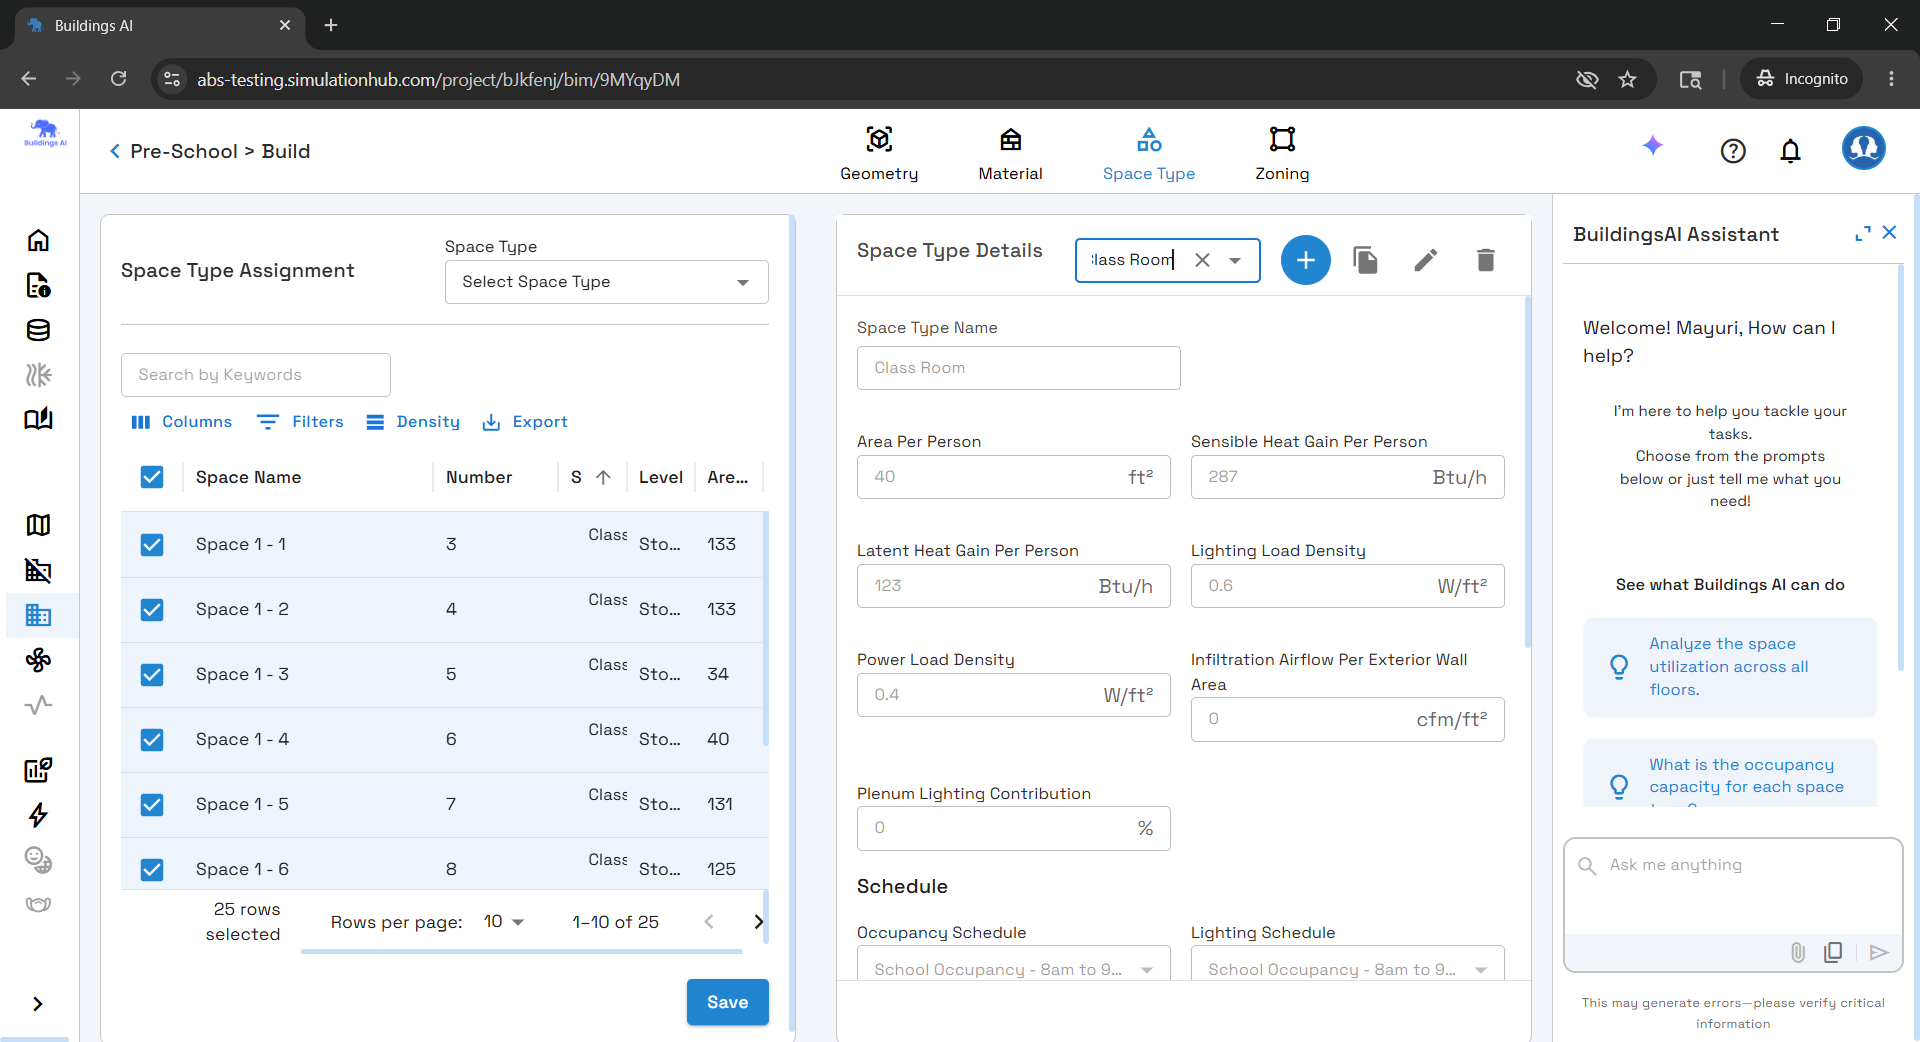Open the database sidebar icon
Viewport: 1920px width, 1042px height.
click(x=38, y=330)
